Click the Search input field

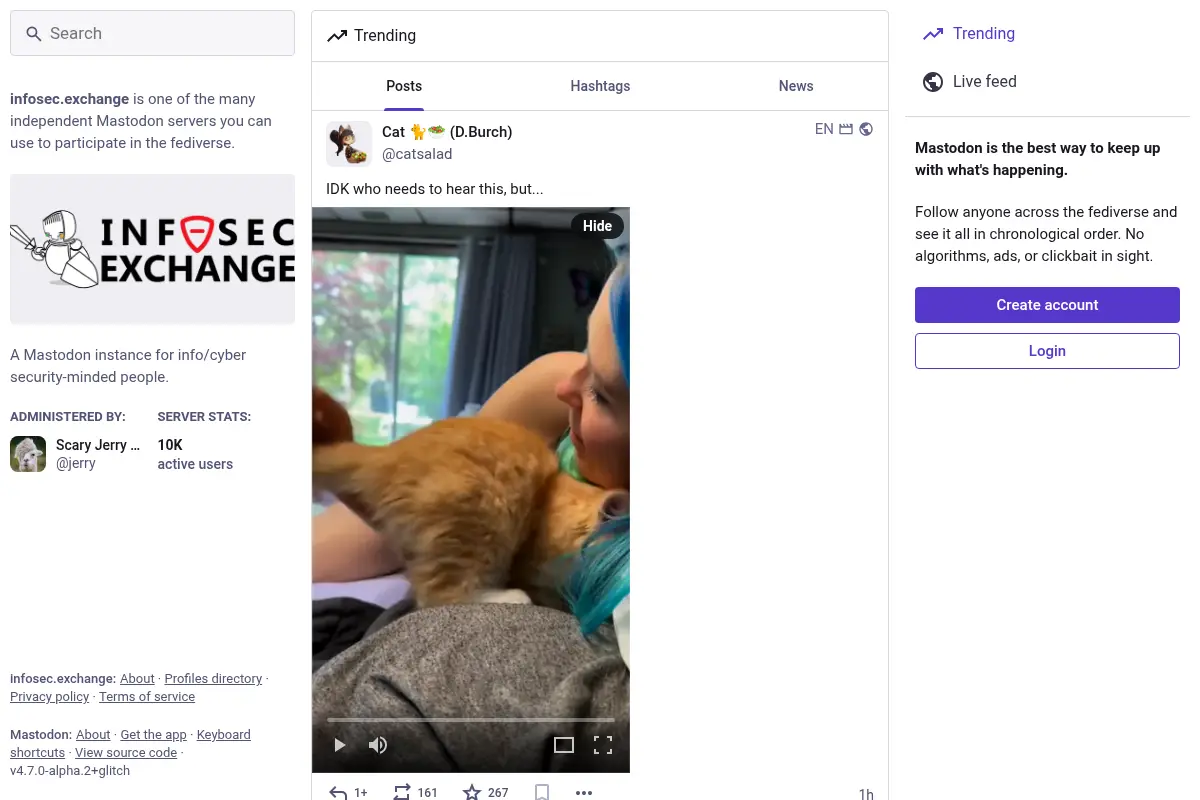tap(152, 33)
